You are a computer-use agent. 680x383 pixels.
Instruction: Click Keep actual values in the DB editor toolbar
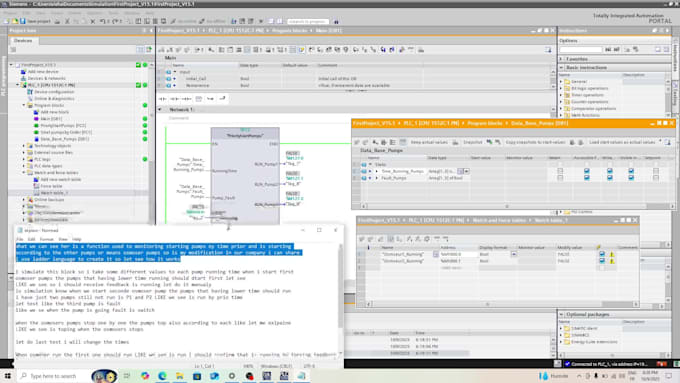pyautogui.click(x=429, y=142)
